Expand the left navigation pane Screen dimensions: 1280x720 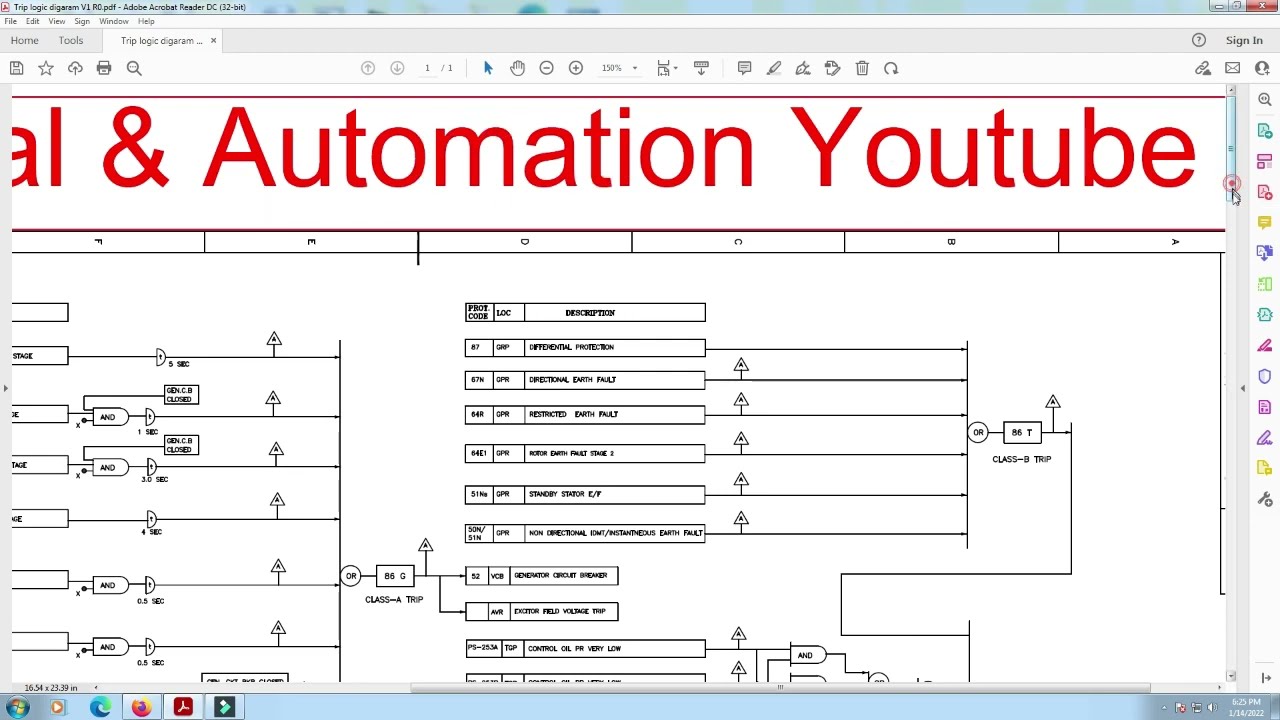point(5,388)
